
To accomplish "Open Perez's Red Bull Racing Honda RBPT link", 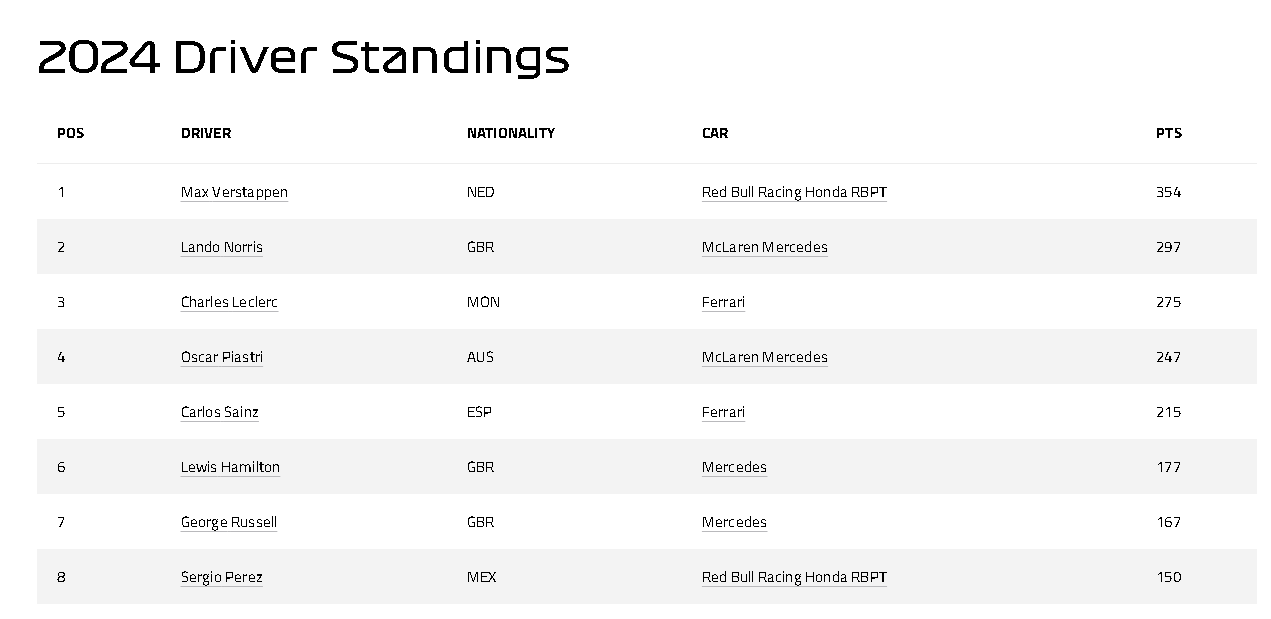I will coord(794,577).
